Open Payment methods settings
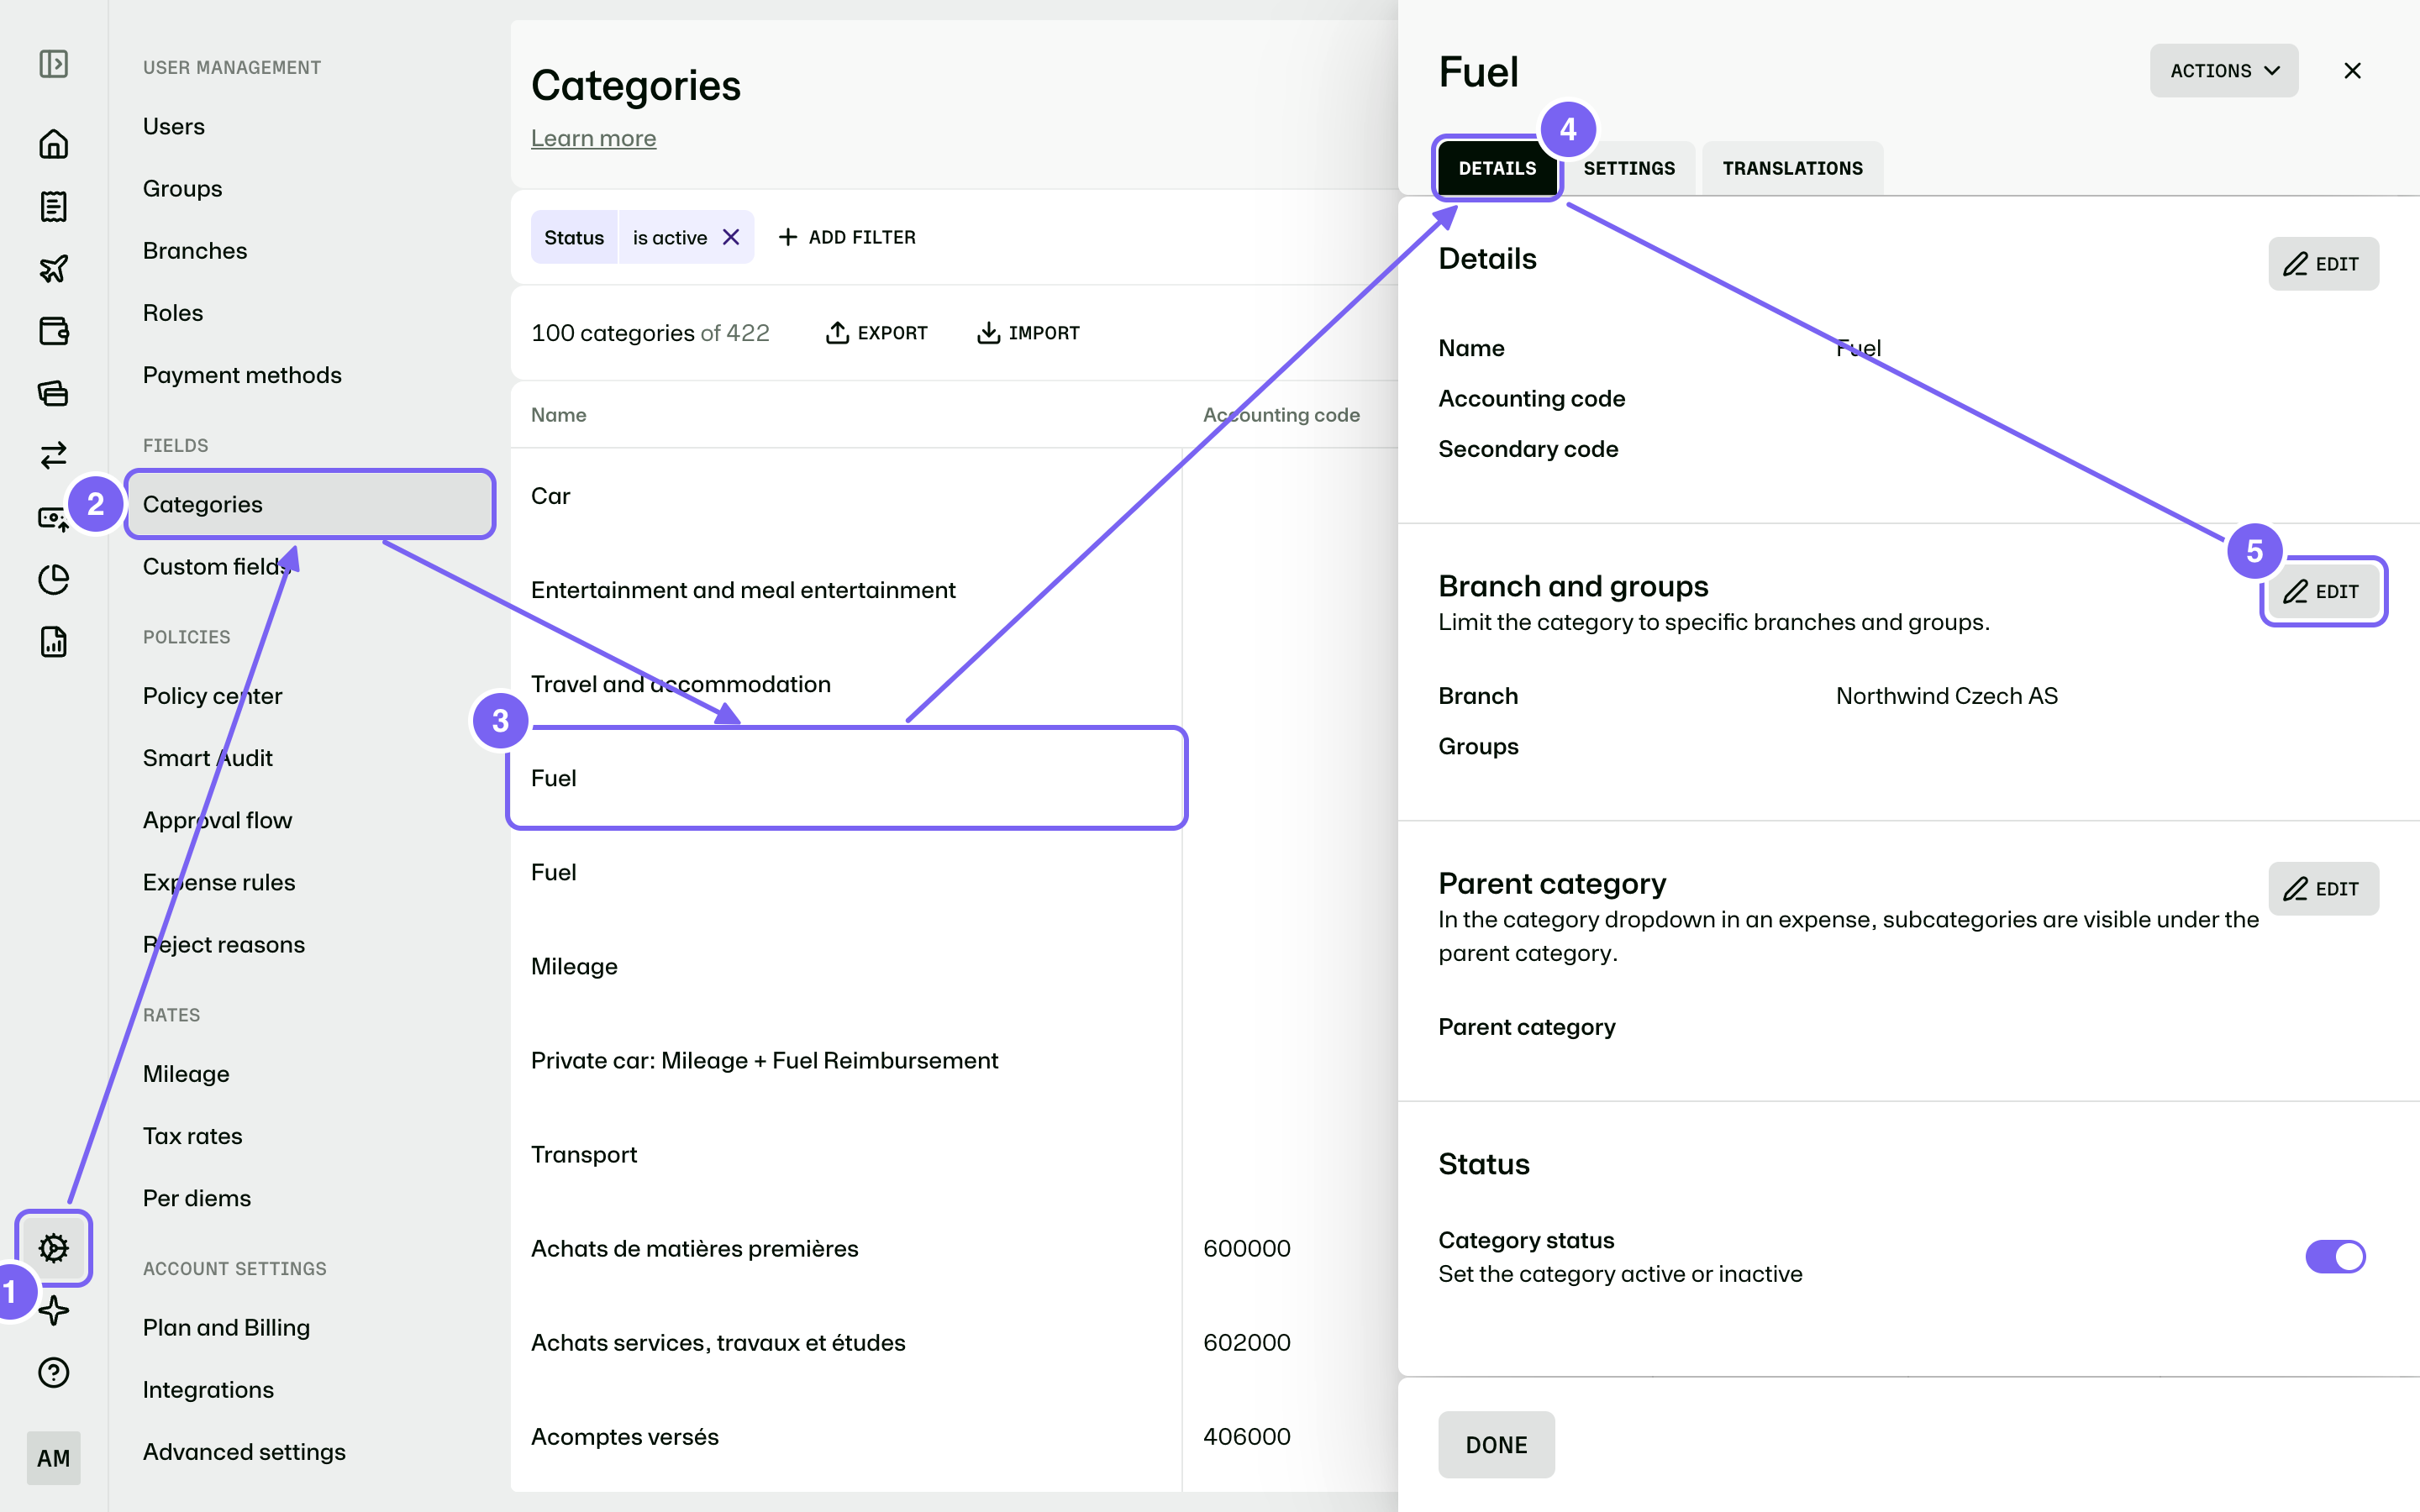Viewport: 2420px width, 1512px height. tap(242, 375)
